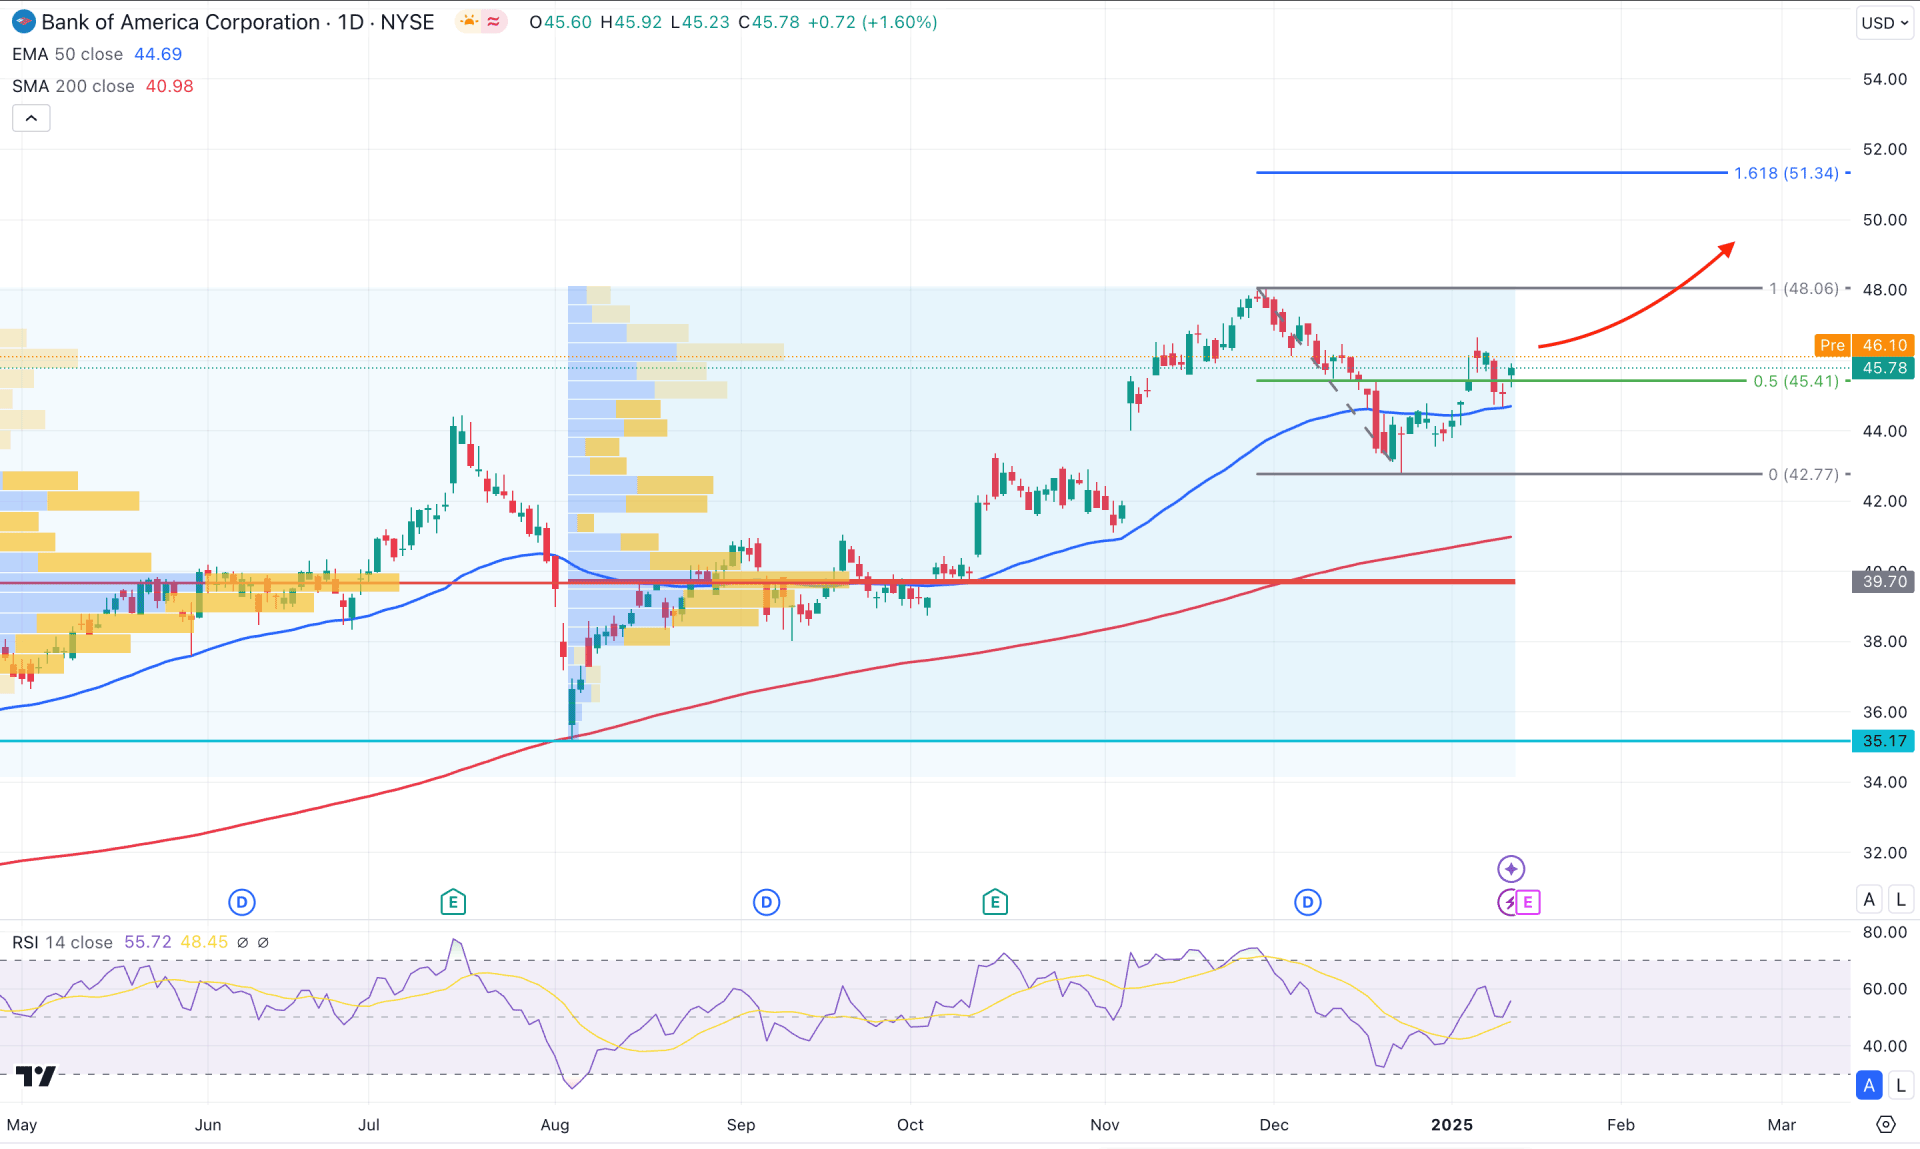The width and height of the screenshot is (1920, 1149).
Task: Toggle log scale L on price chart
Action: [1901, 899]
